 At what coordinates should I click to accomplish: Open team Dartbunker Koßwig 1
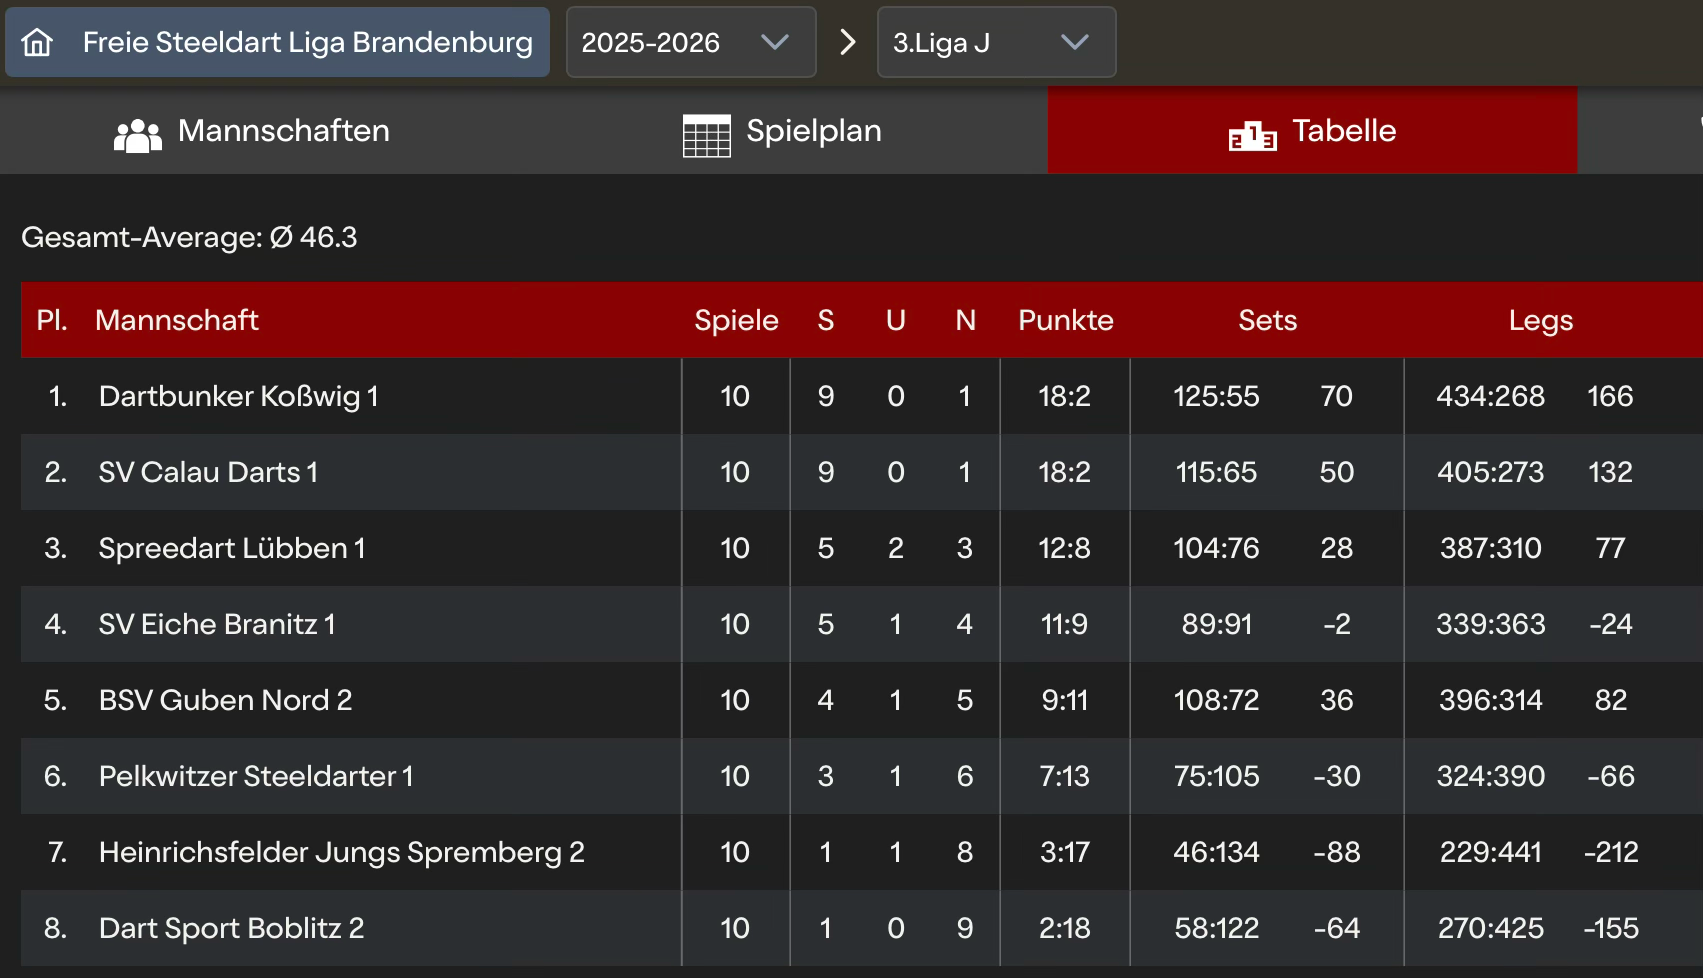[x=239, y=396]
